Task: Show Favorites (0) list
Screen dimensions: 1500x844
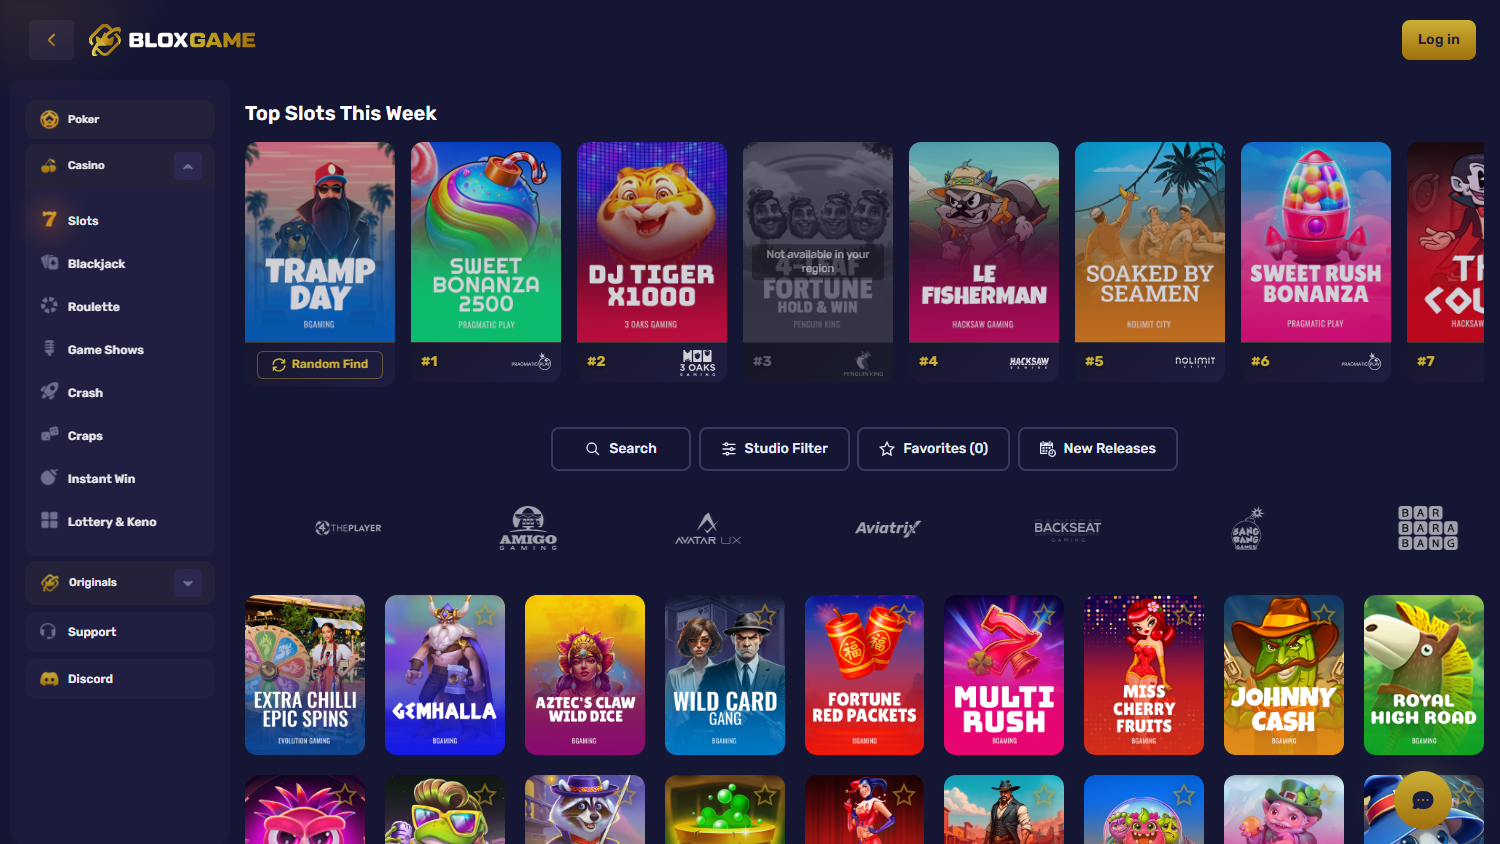Action: pyautogui.click(x=934, y=449)
